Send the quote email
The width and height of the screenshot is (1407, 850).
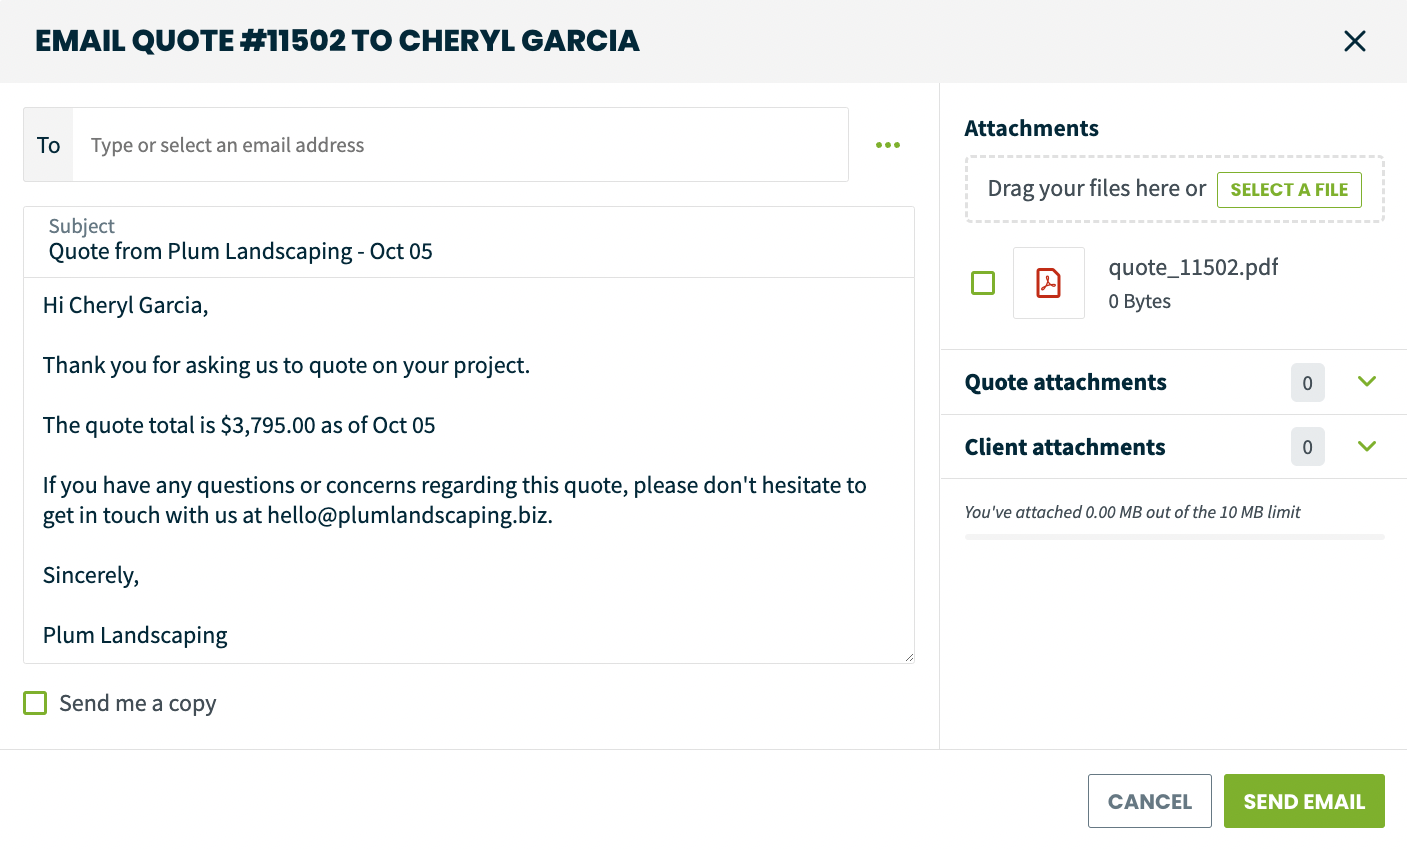(x=1303, y=801)
